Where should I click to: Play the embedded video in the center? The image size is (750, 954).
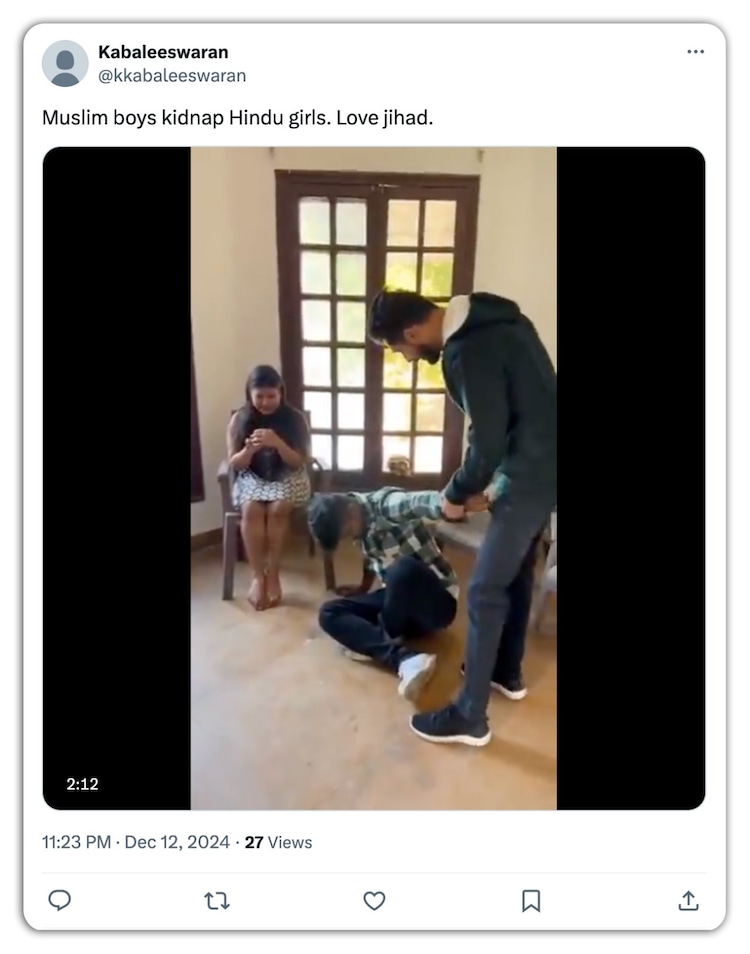374,478
